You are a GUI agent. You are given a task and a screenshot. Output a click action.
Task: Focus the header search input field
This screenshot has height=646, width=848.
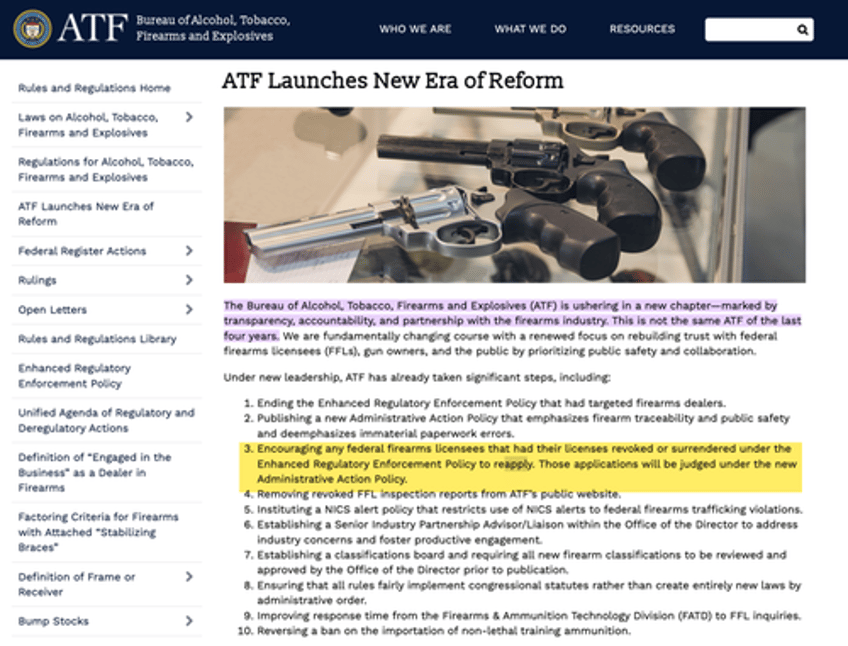(x=759, y=30)
